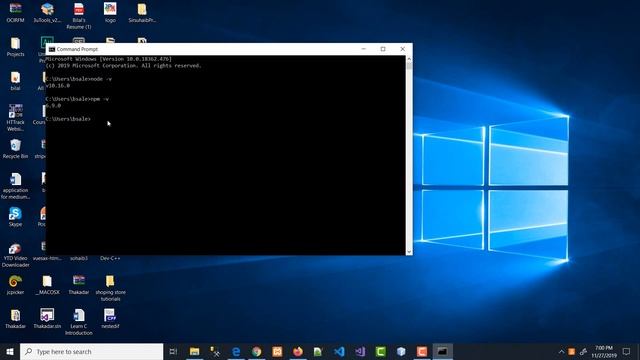Click the network icon in system tray

(x=583, y=351)
